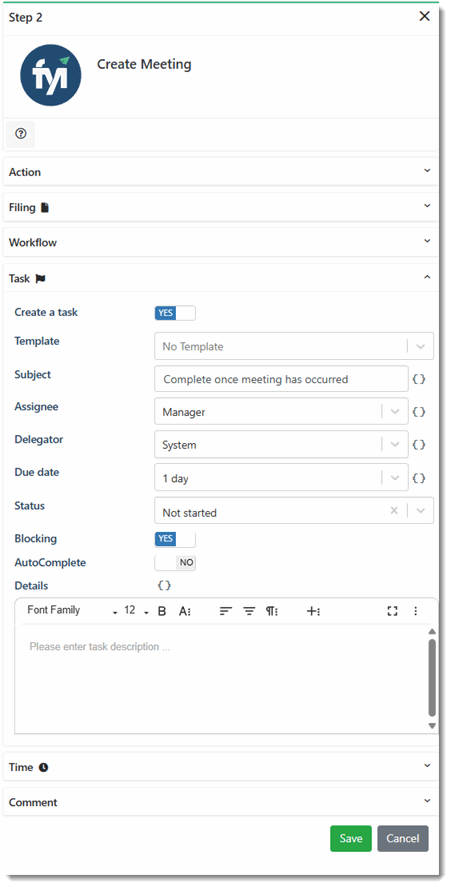The width and height of the screenshot is (451, 887).
Task: Toggle the AutoComplete switch
Action: pyautogui.click(x=175, y=563)
